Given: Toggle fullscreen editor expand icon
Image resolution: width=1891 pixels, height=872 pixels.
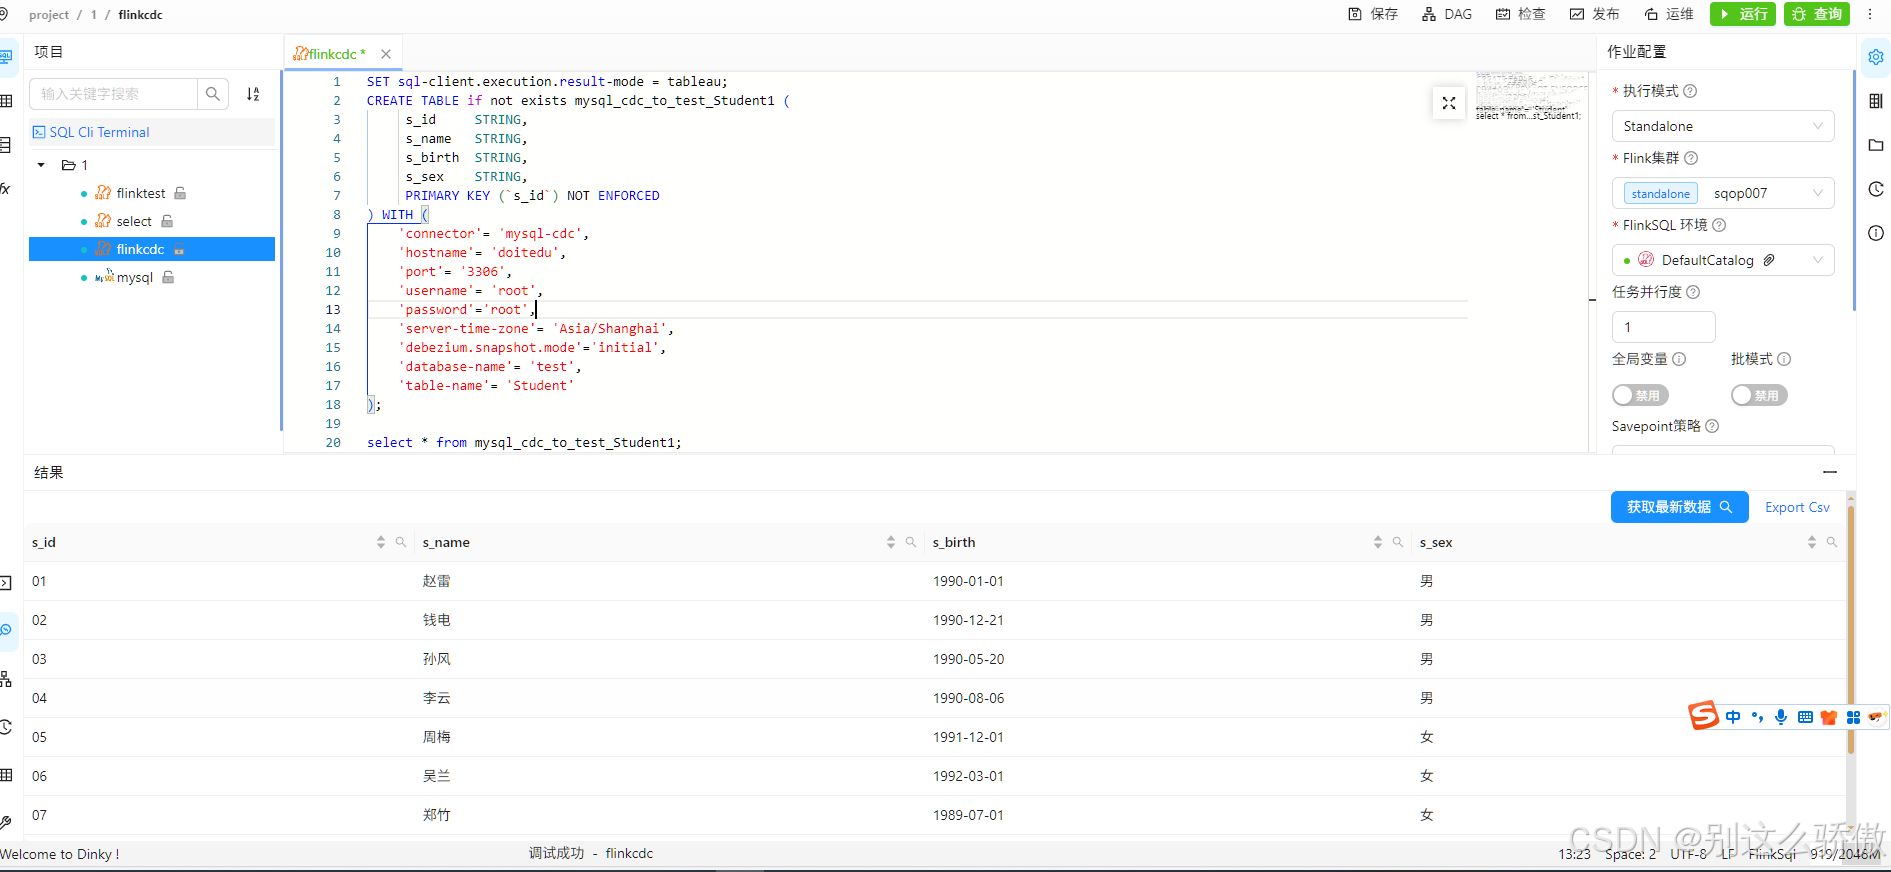Looking at the screenshot, I should click(1449, 103).
